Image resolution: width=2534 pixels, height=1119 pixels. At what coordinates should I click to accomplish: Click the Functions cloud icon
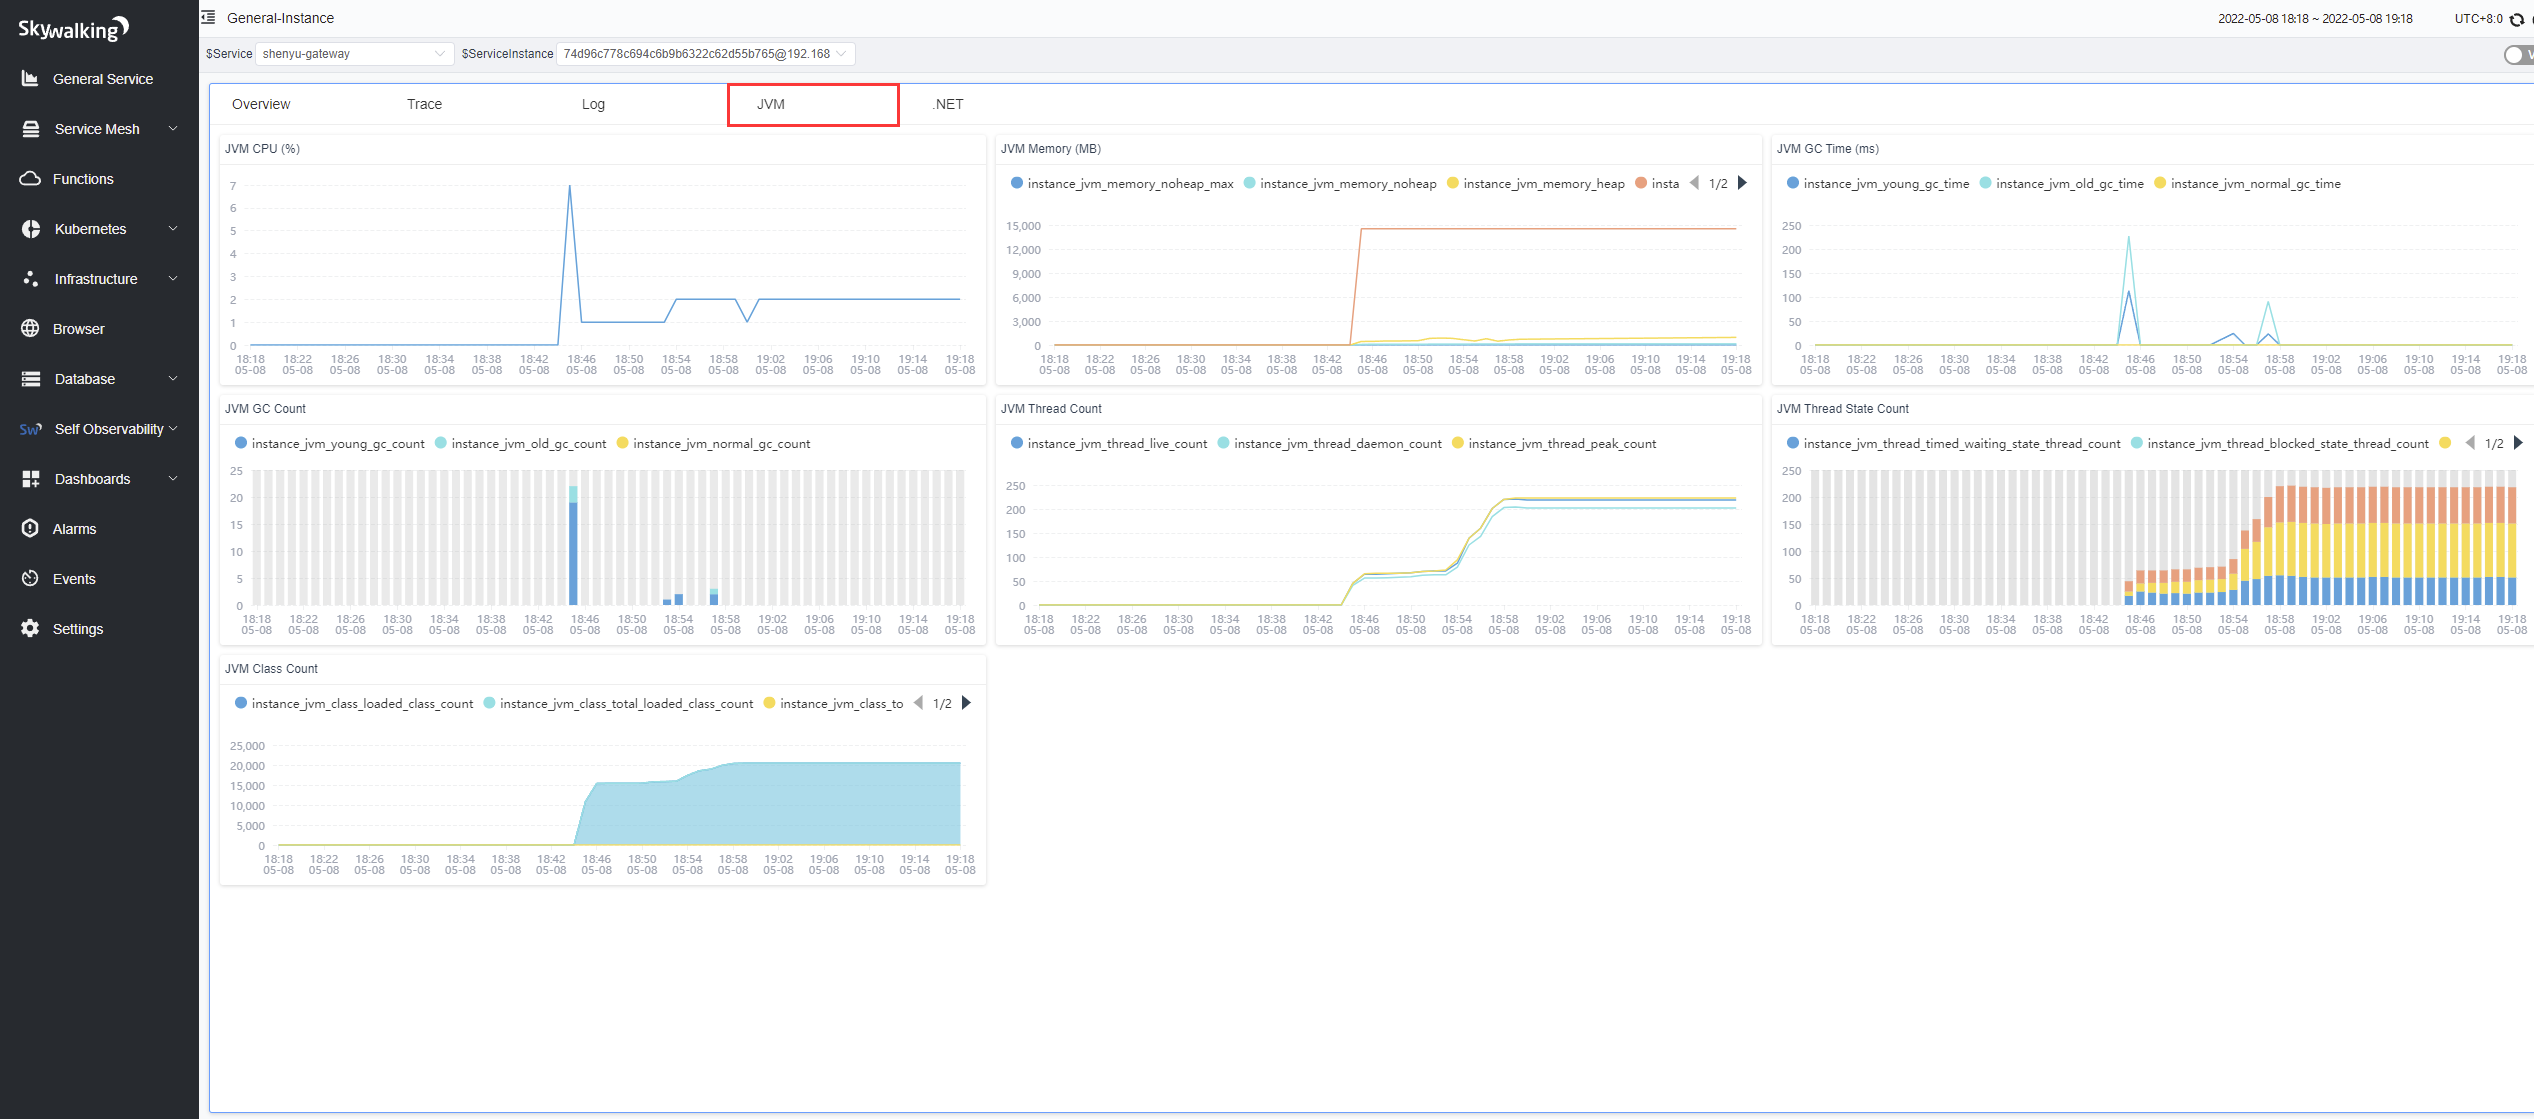30,178
